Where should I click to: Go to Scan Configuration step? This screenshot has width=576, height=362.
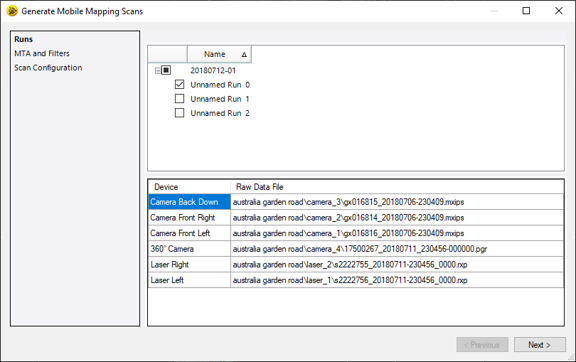tap(48, 68)
